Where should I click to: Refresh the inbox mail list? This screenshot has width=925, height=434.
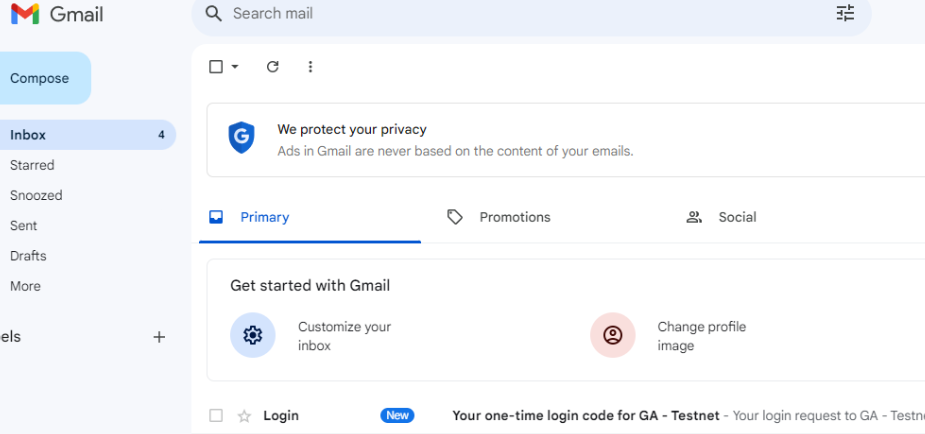[x=272, y=67]
